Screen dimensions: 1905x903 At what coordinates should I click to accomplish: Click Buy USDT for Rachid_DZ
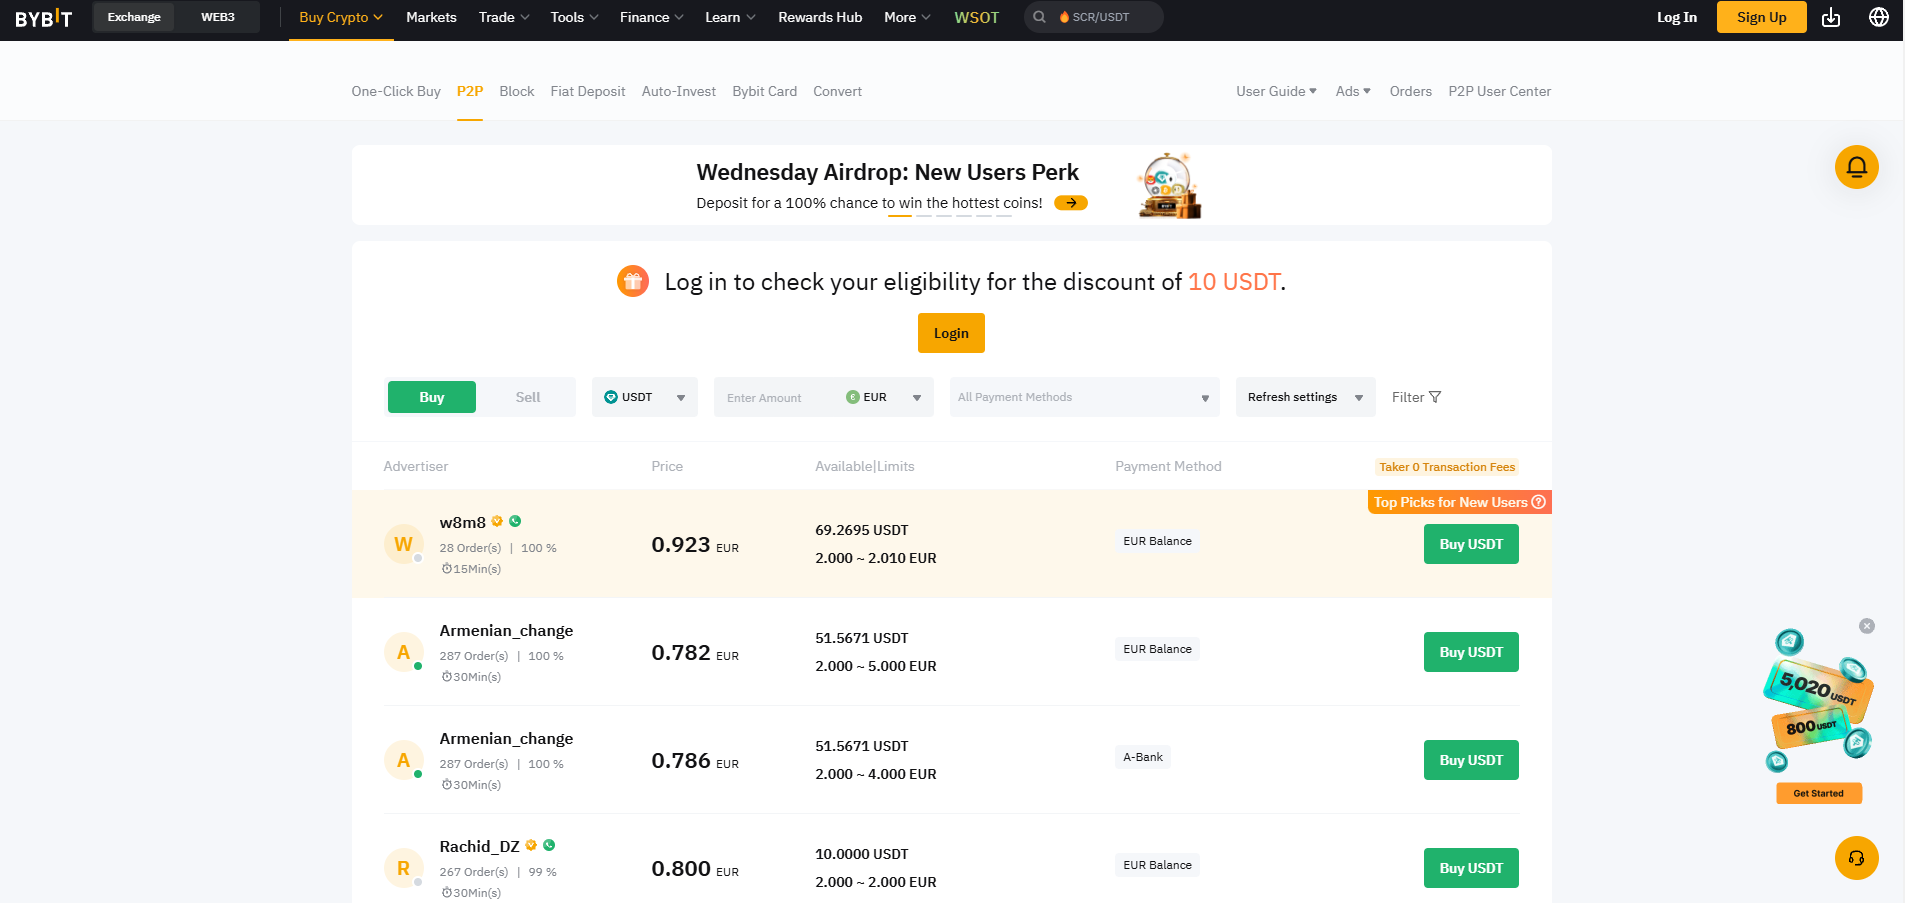pos(1471,868)
